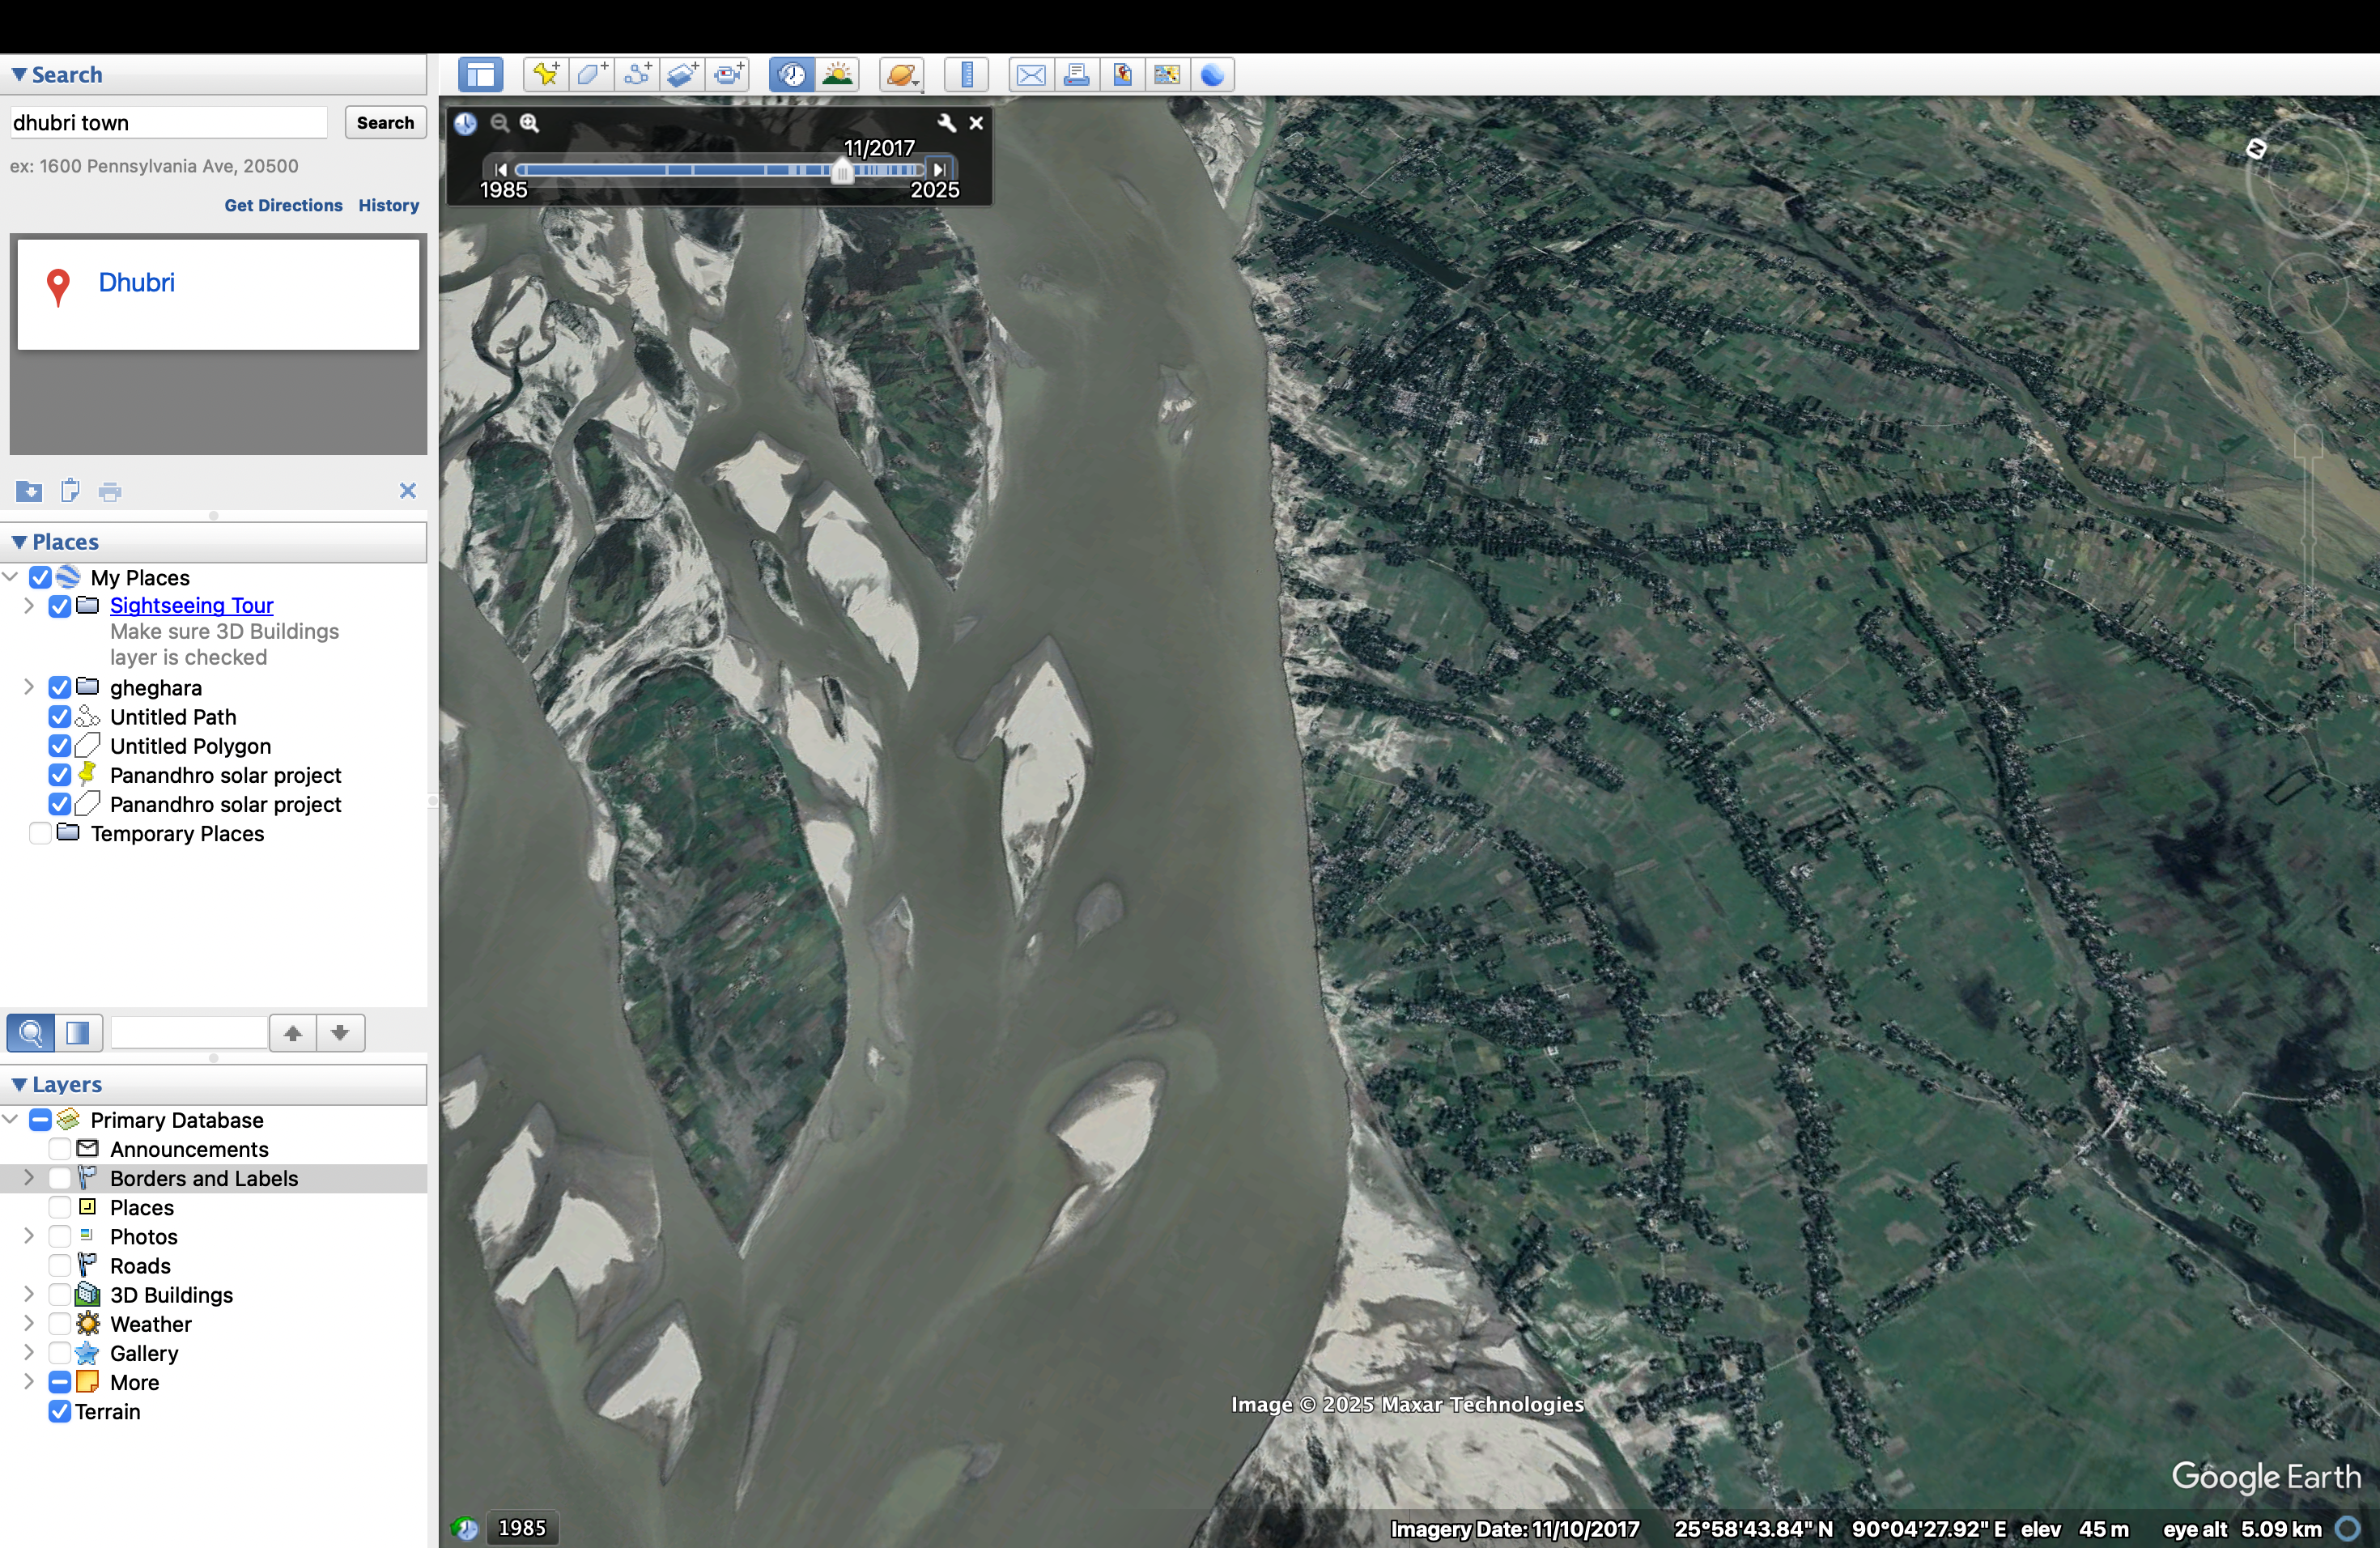Select the Add Path tool

coord(638,74)
